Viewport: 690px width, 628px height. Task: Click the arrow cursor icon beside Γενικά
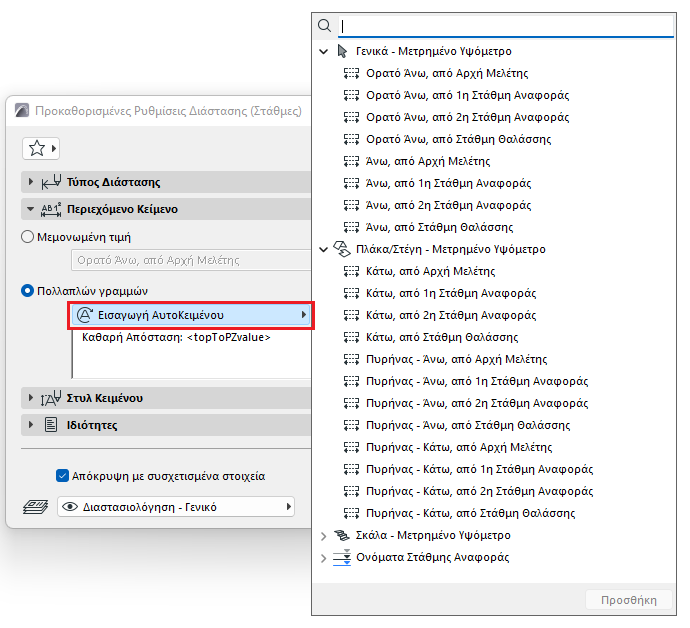click(342, 51)
